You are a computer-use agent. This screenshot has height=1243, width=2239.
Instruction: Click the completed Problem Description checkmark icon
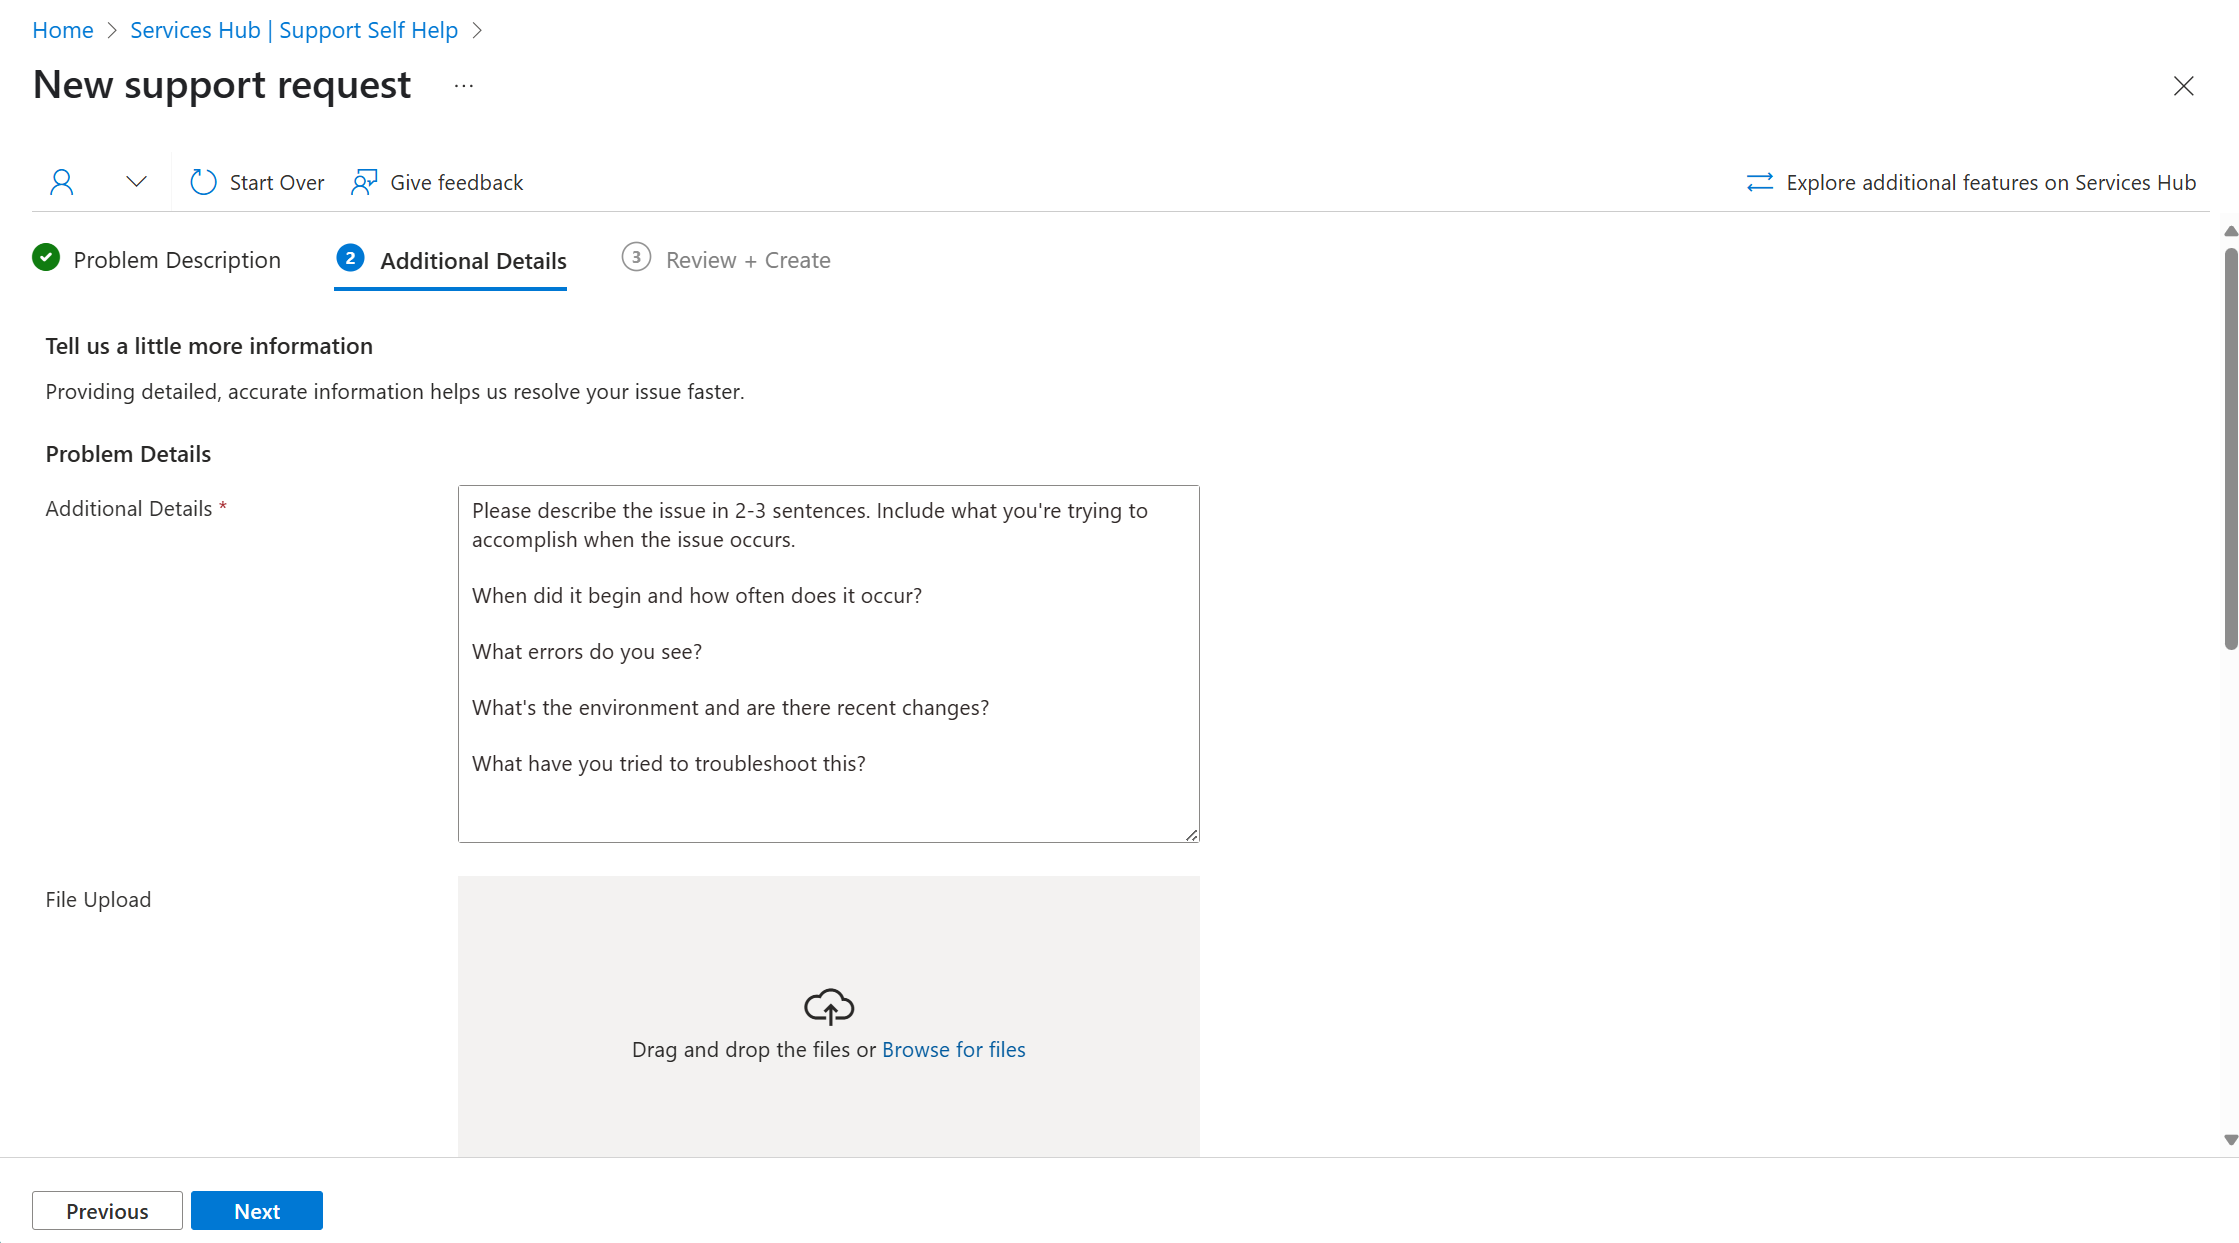(46, 257)
